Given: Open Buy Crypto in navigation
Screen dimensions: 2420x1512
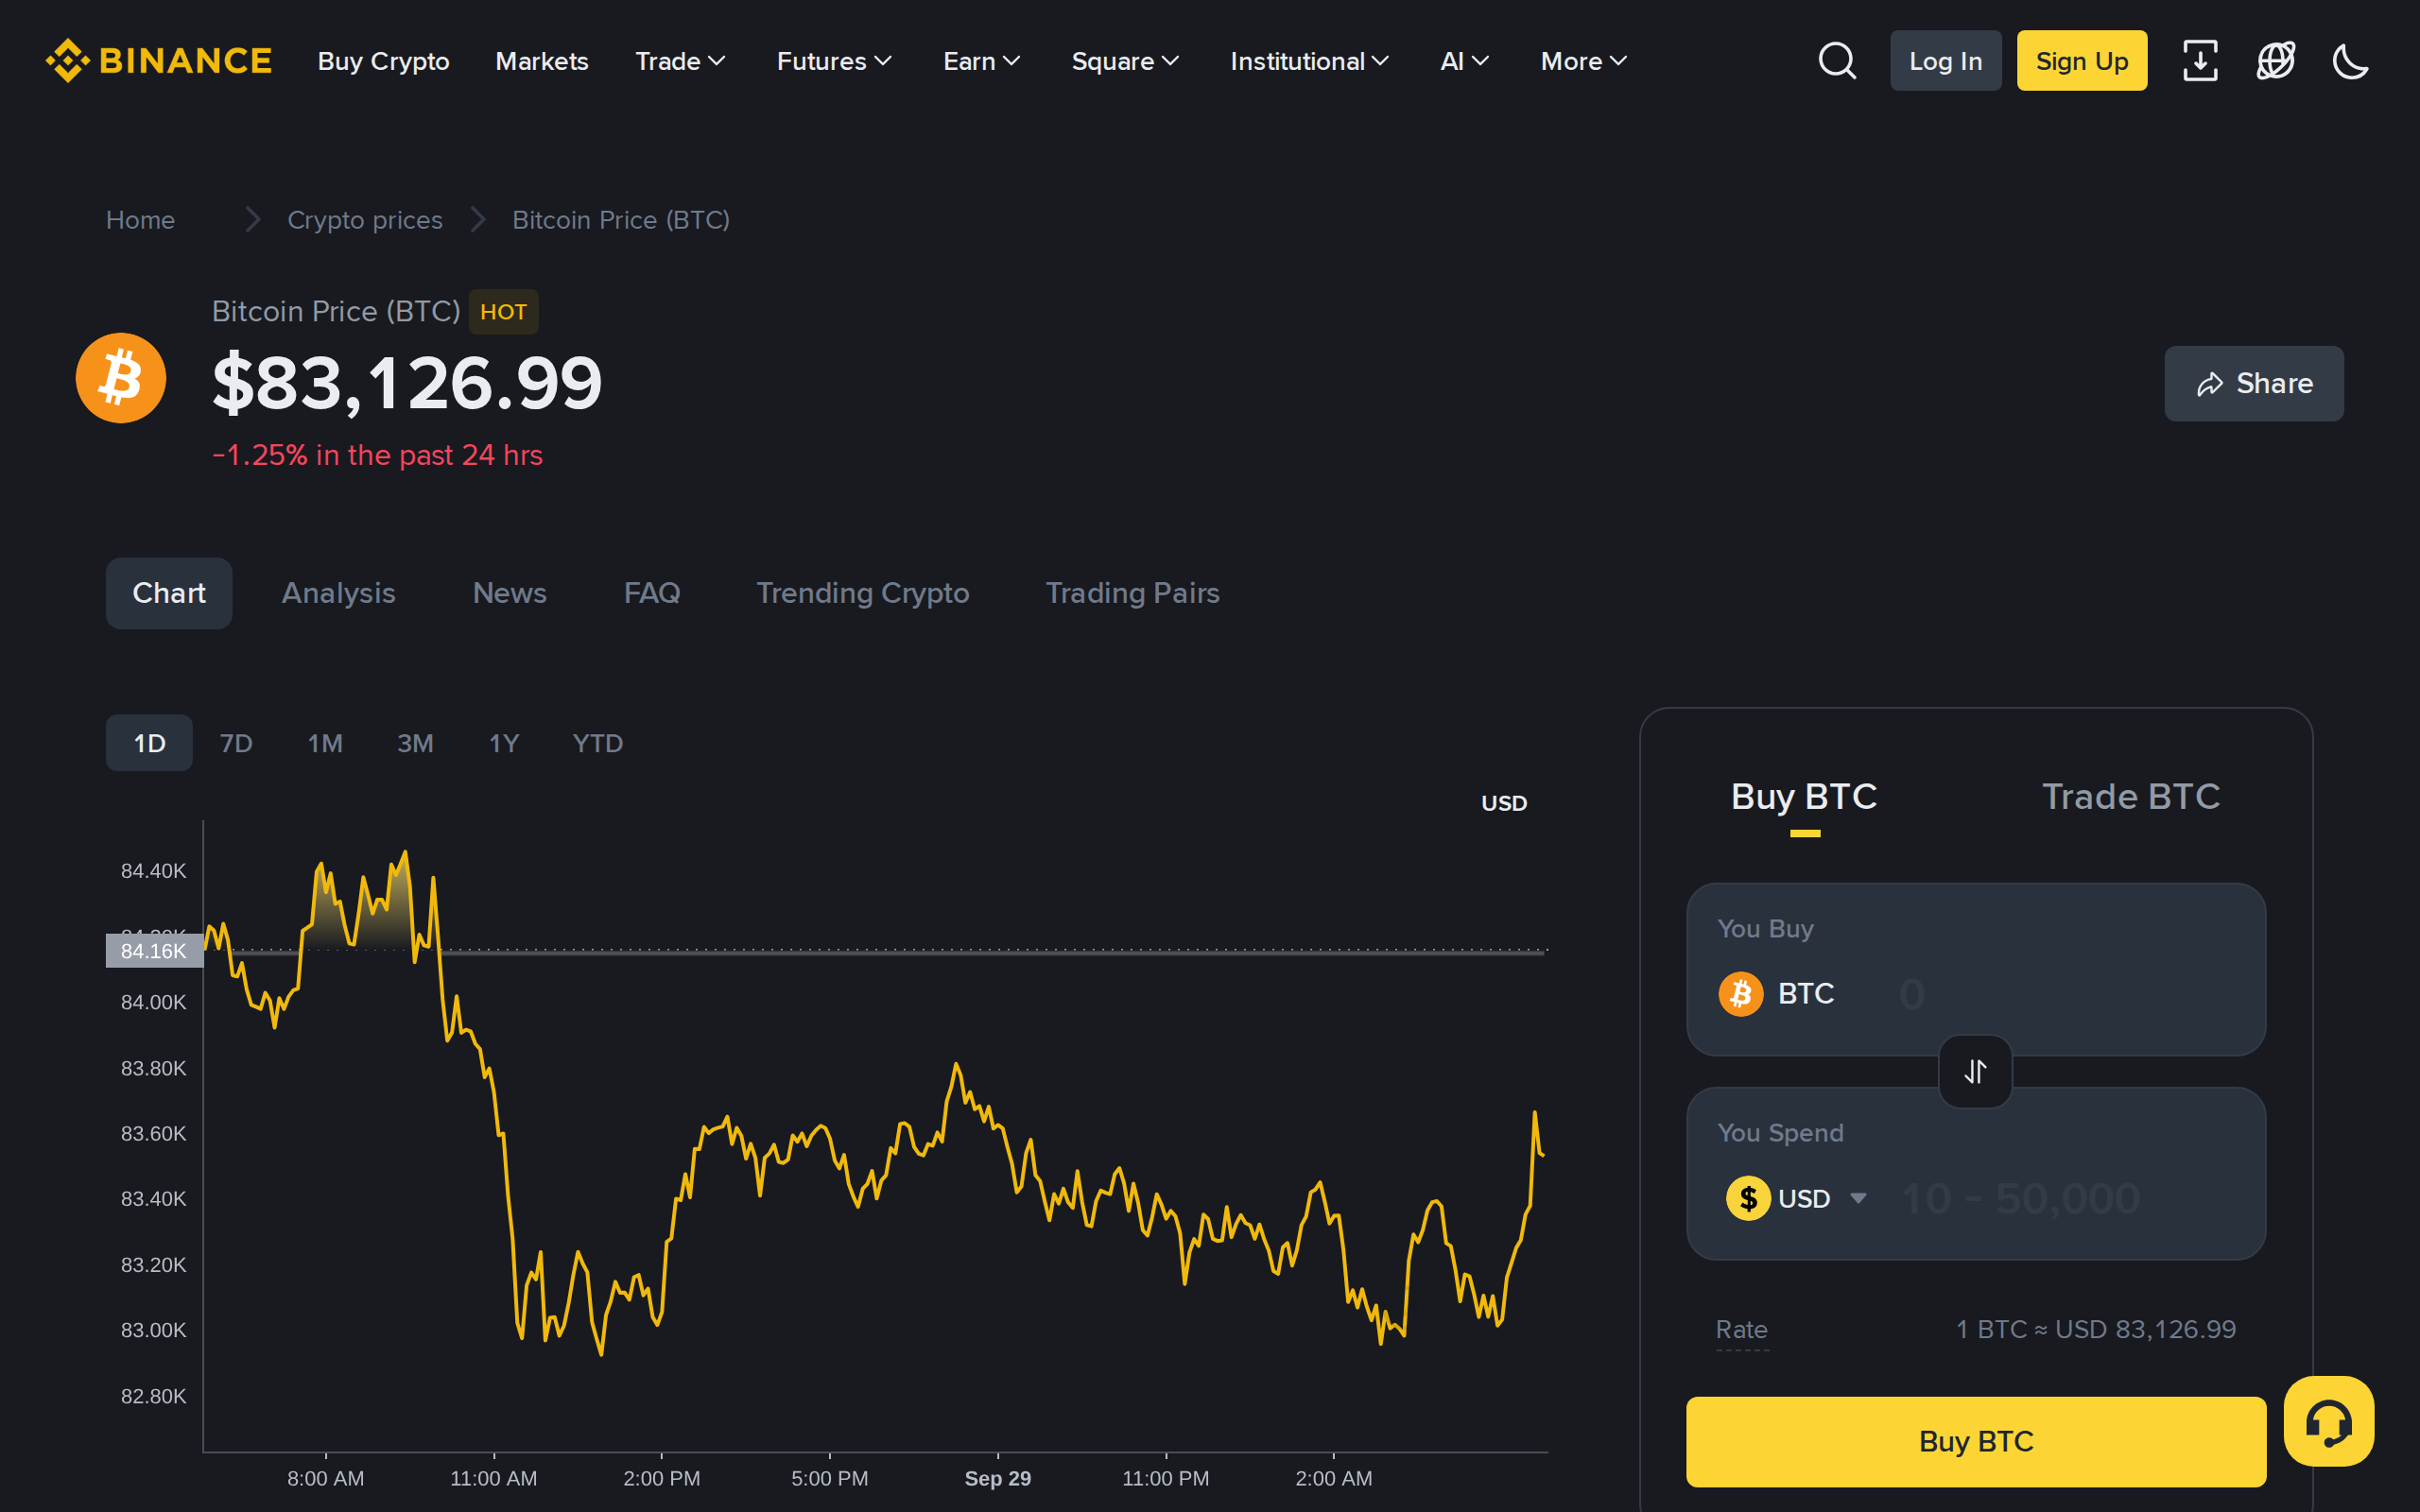Looking at the screenshot, I should coord(383,61).
